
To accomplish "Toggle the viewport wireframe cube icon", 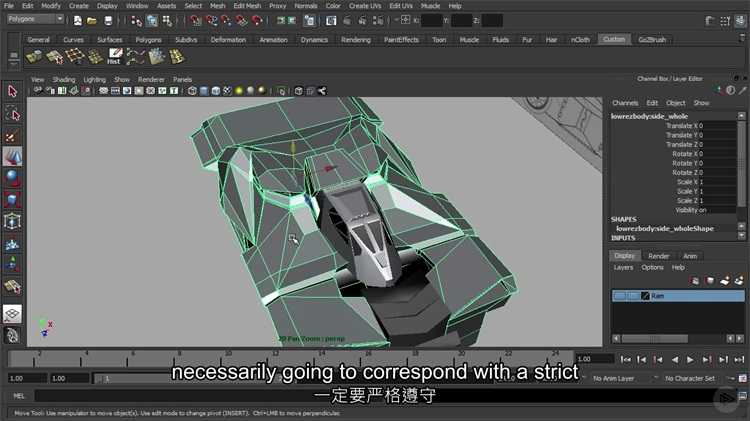I will coord(192,90).
